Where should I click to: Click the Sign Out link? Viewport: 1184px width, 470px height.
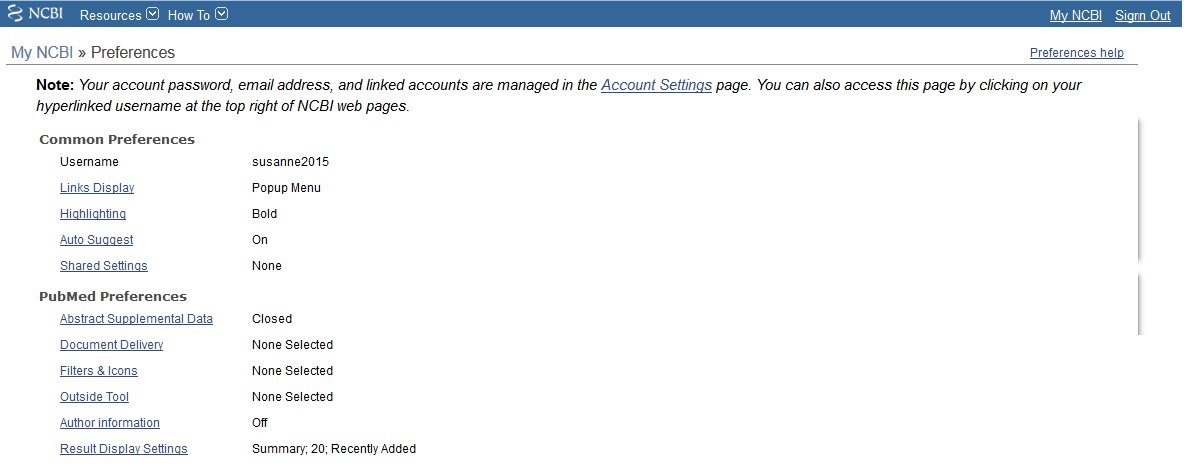pos(1143,15)
